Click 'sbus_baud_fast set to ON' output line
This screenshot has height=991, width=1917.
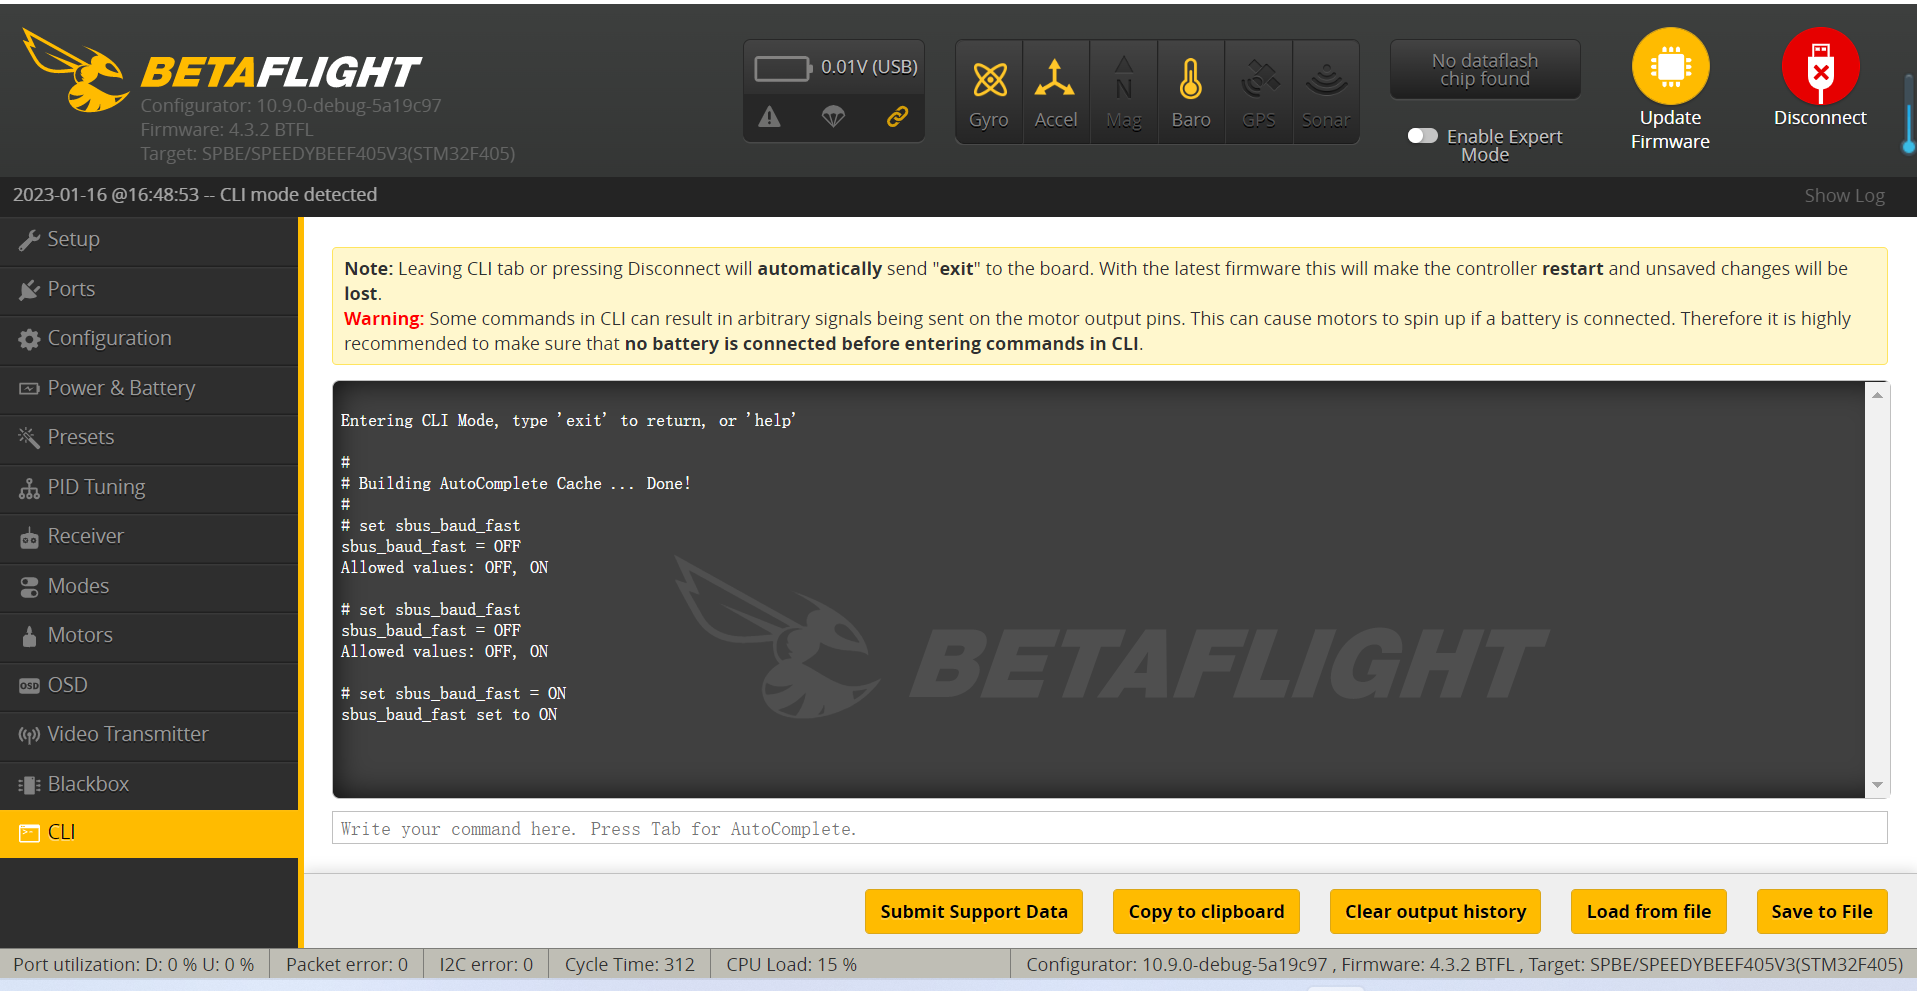pyautogui.click(x=449, y=715)
